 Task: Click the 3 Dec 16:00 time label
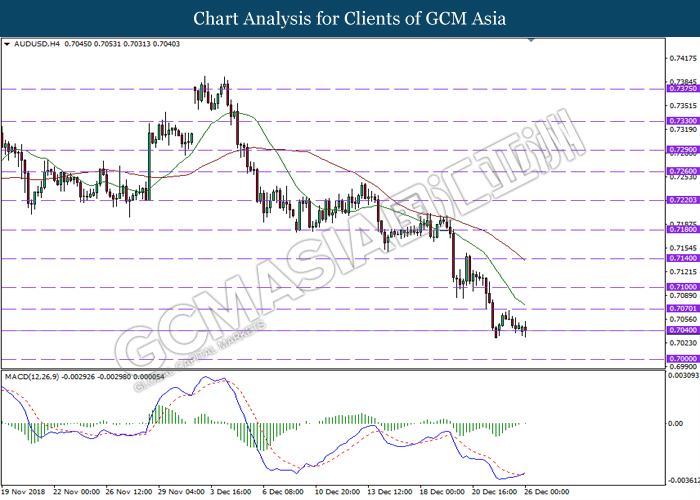(231, 492)
